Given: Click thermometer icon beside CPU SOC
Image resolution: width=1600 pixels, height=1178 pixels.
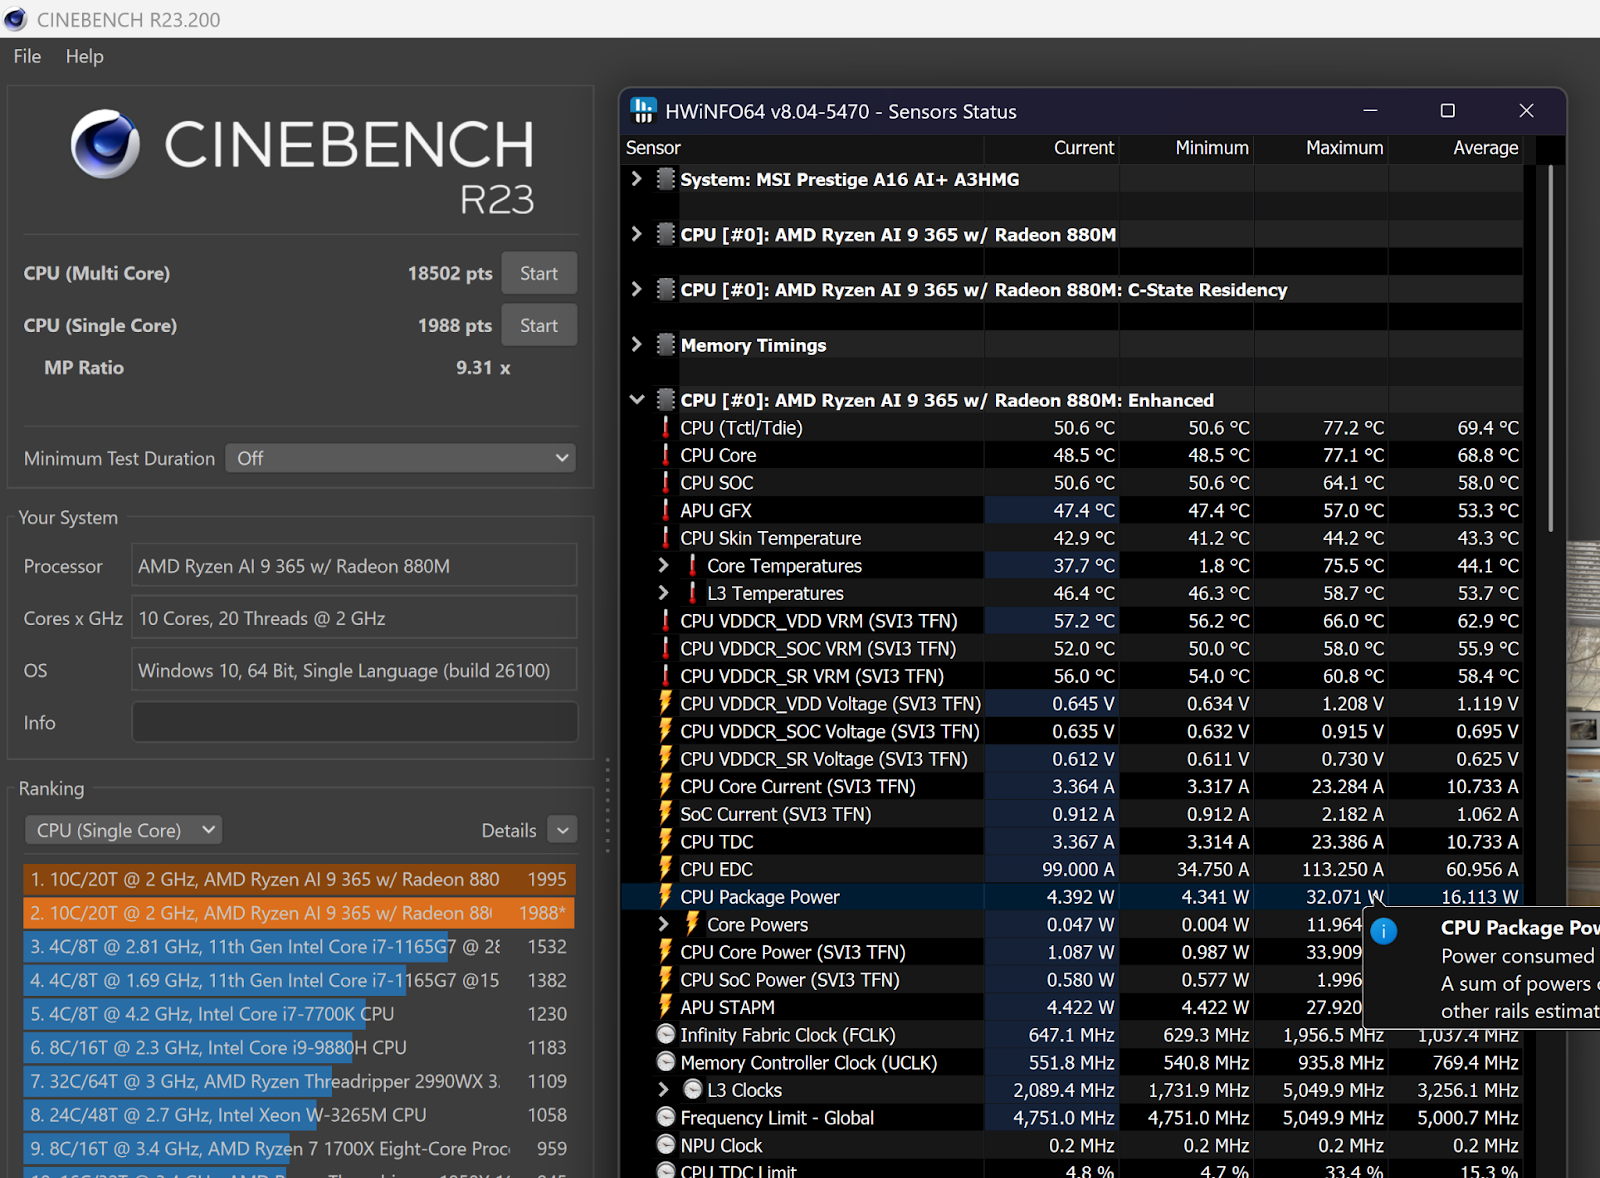Looking at the screenshot, I should (x=666, y=482).
